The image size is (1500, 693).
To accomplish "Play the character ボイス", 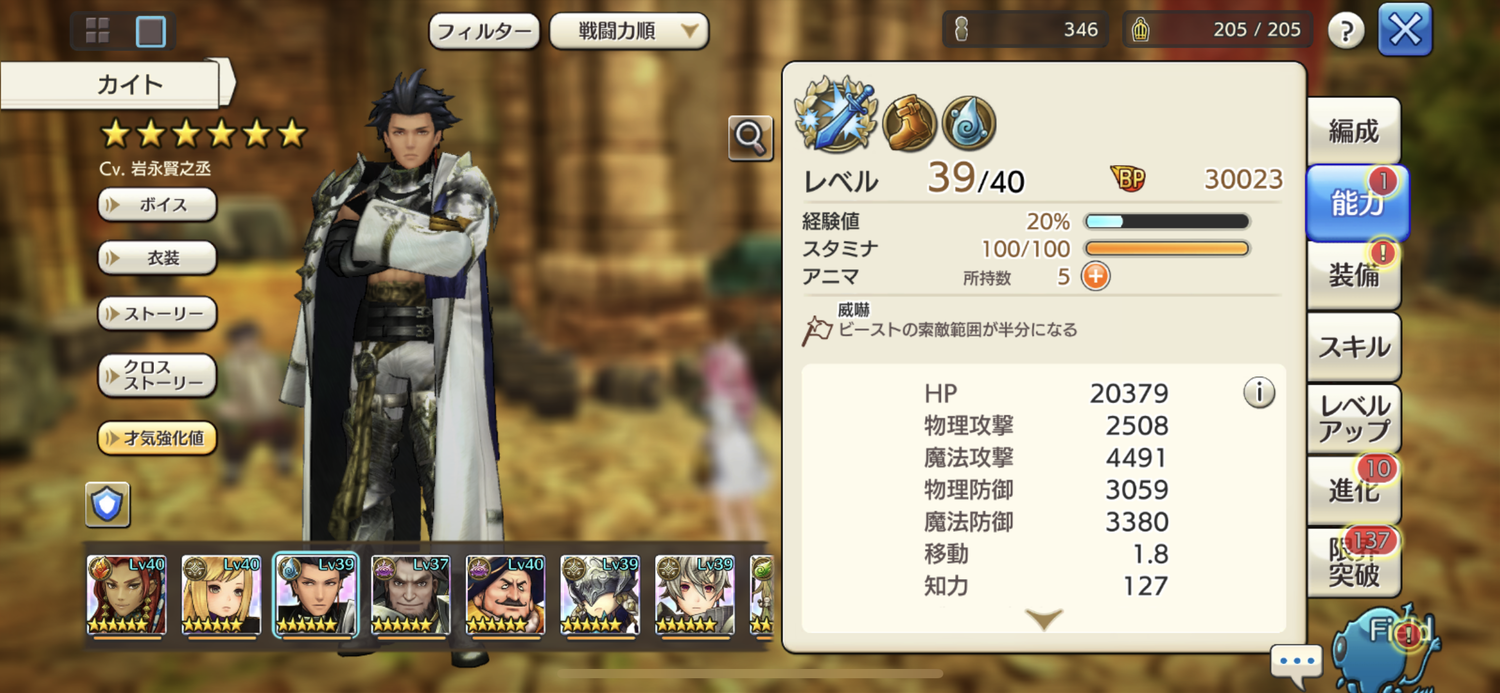I will point(157,205).
